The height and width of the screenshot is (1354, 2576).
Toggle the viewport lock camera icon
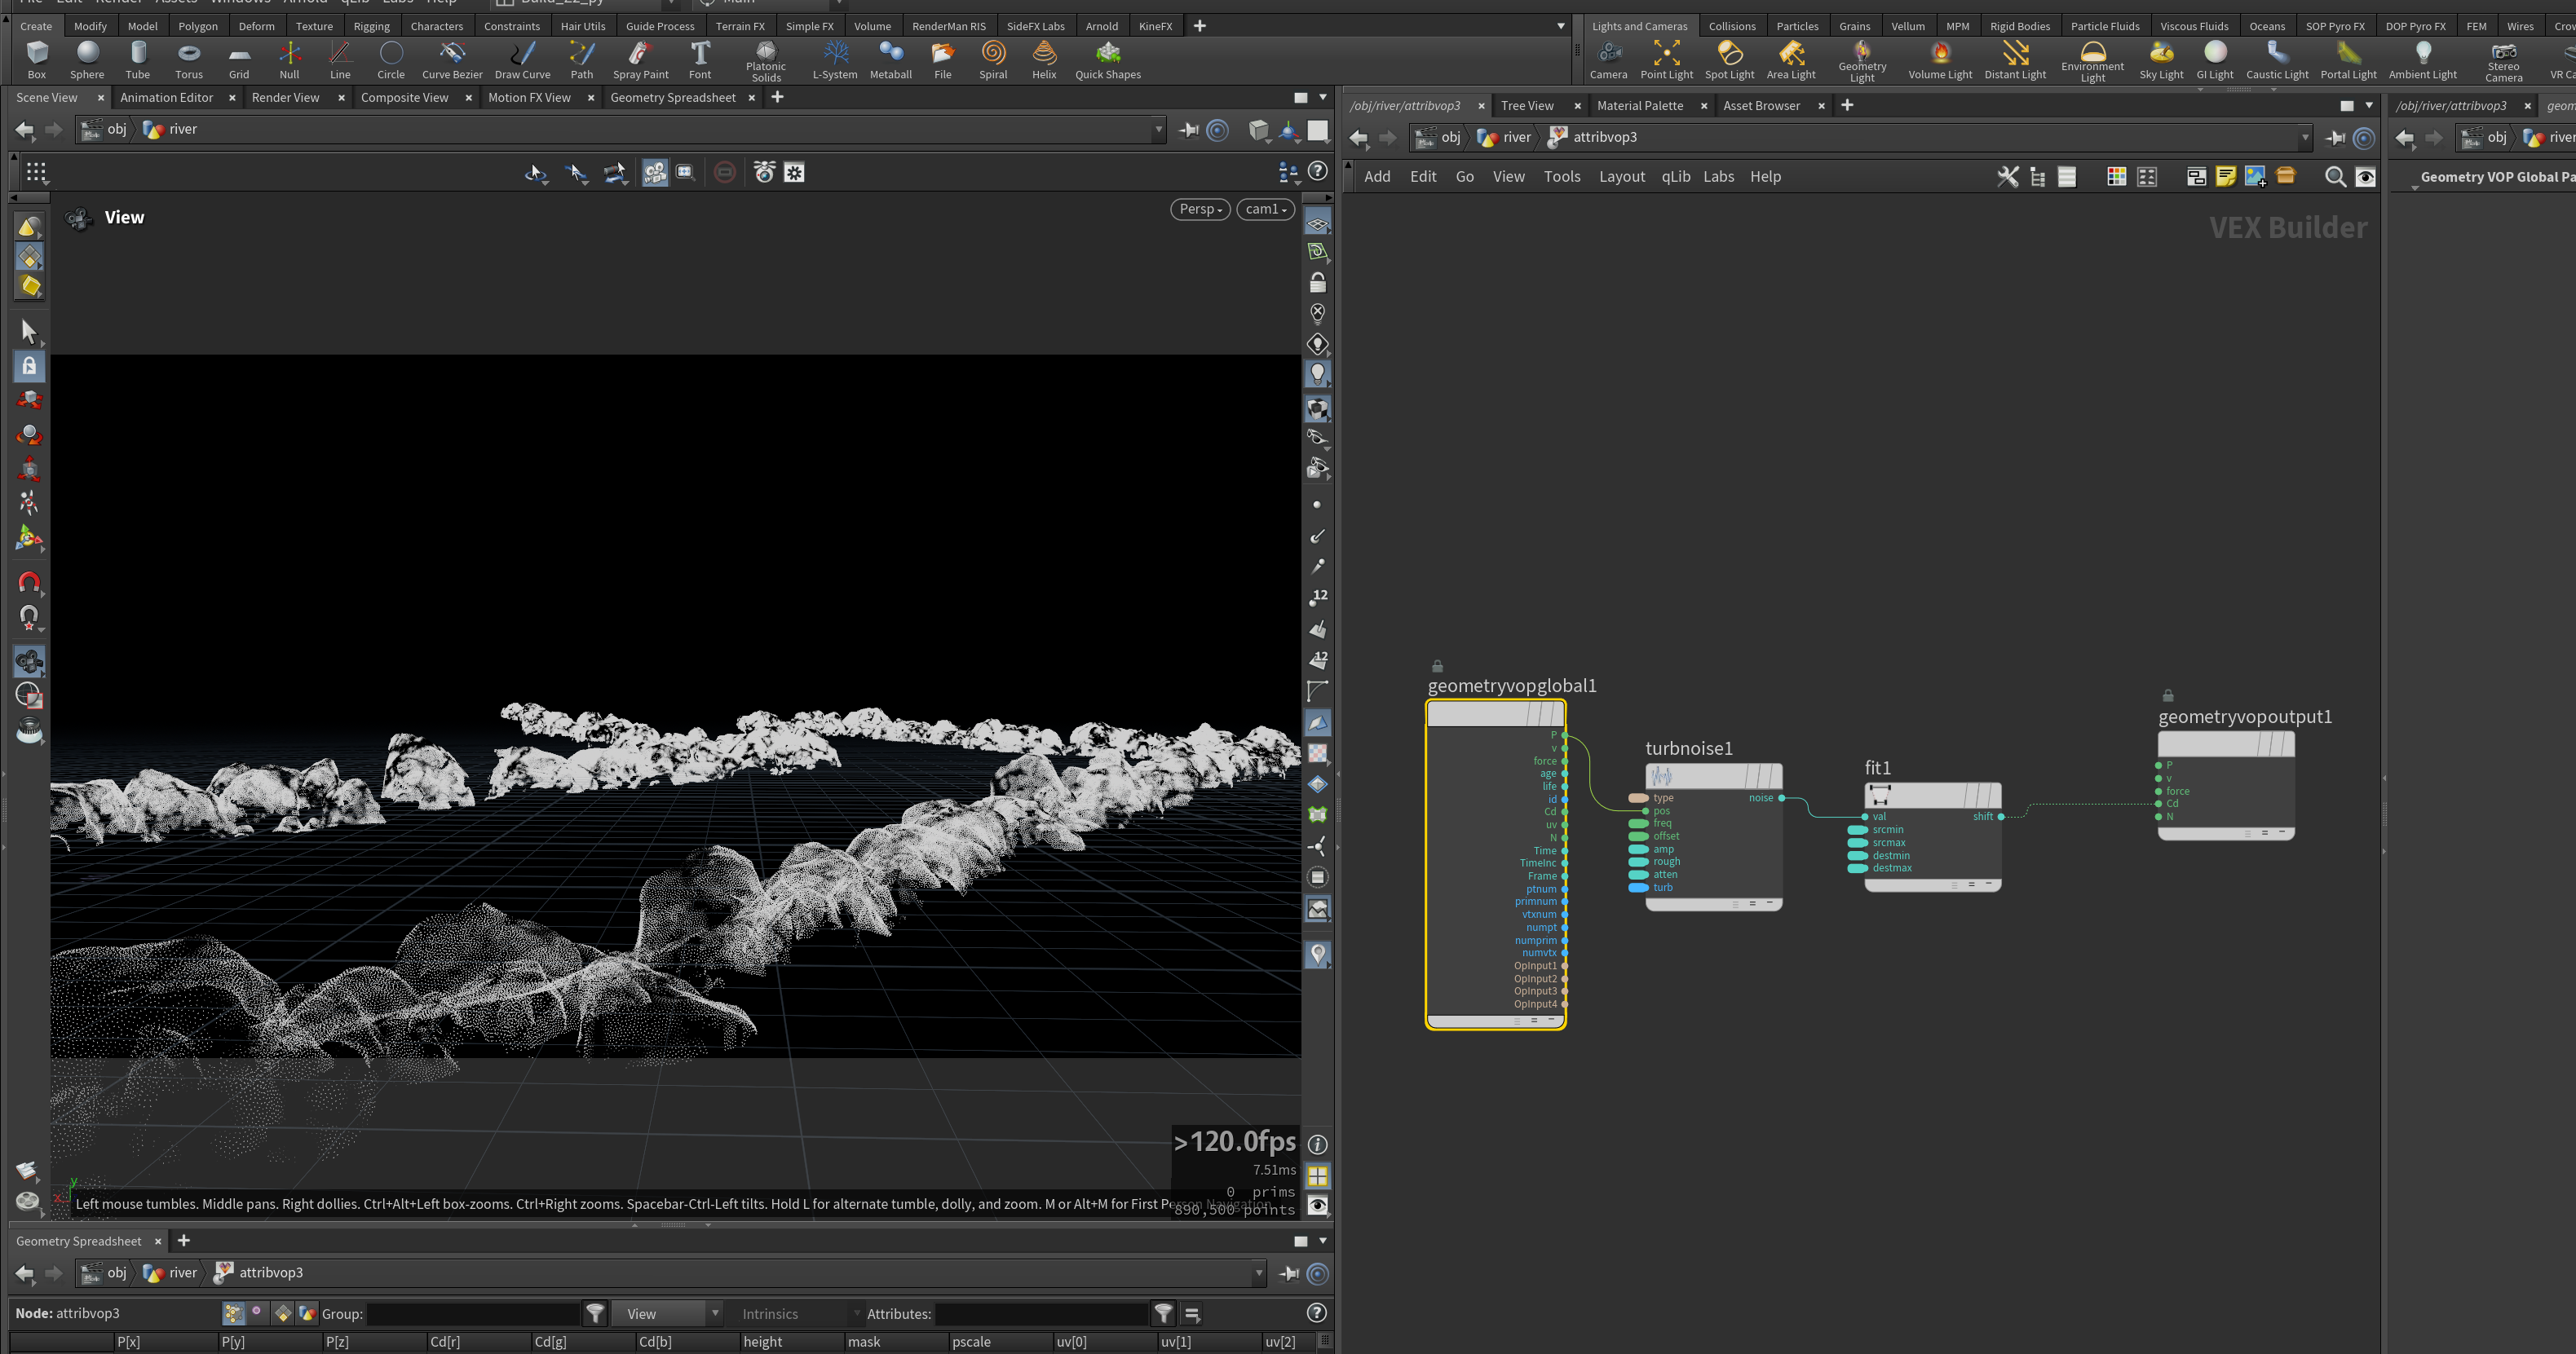[1318, 283]
